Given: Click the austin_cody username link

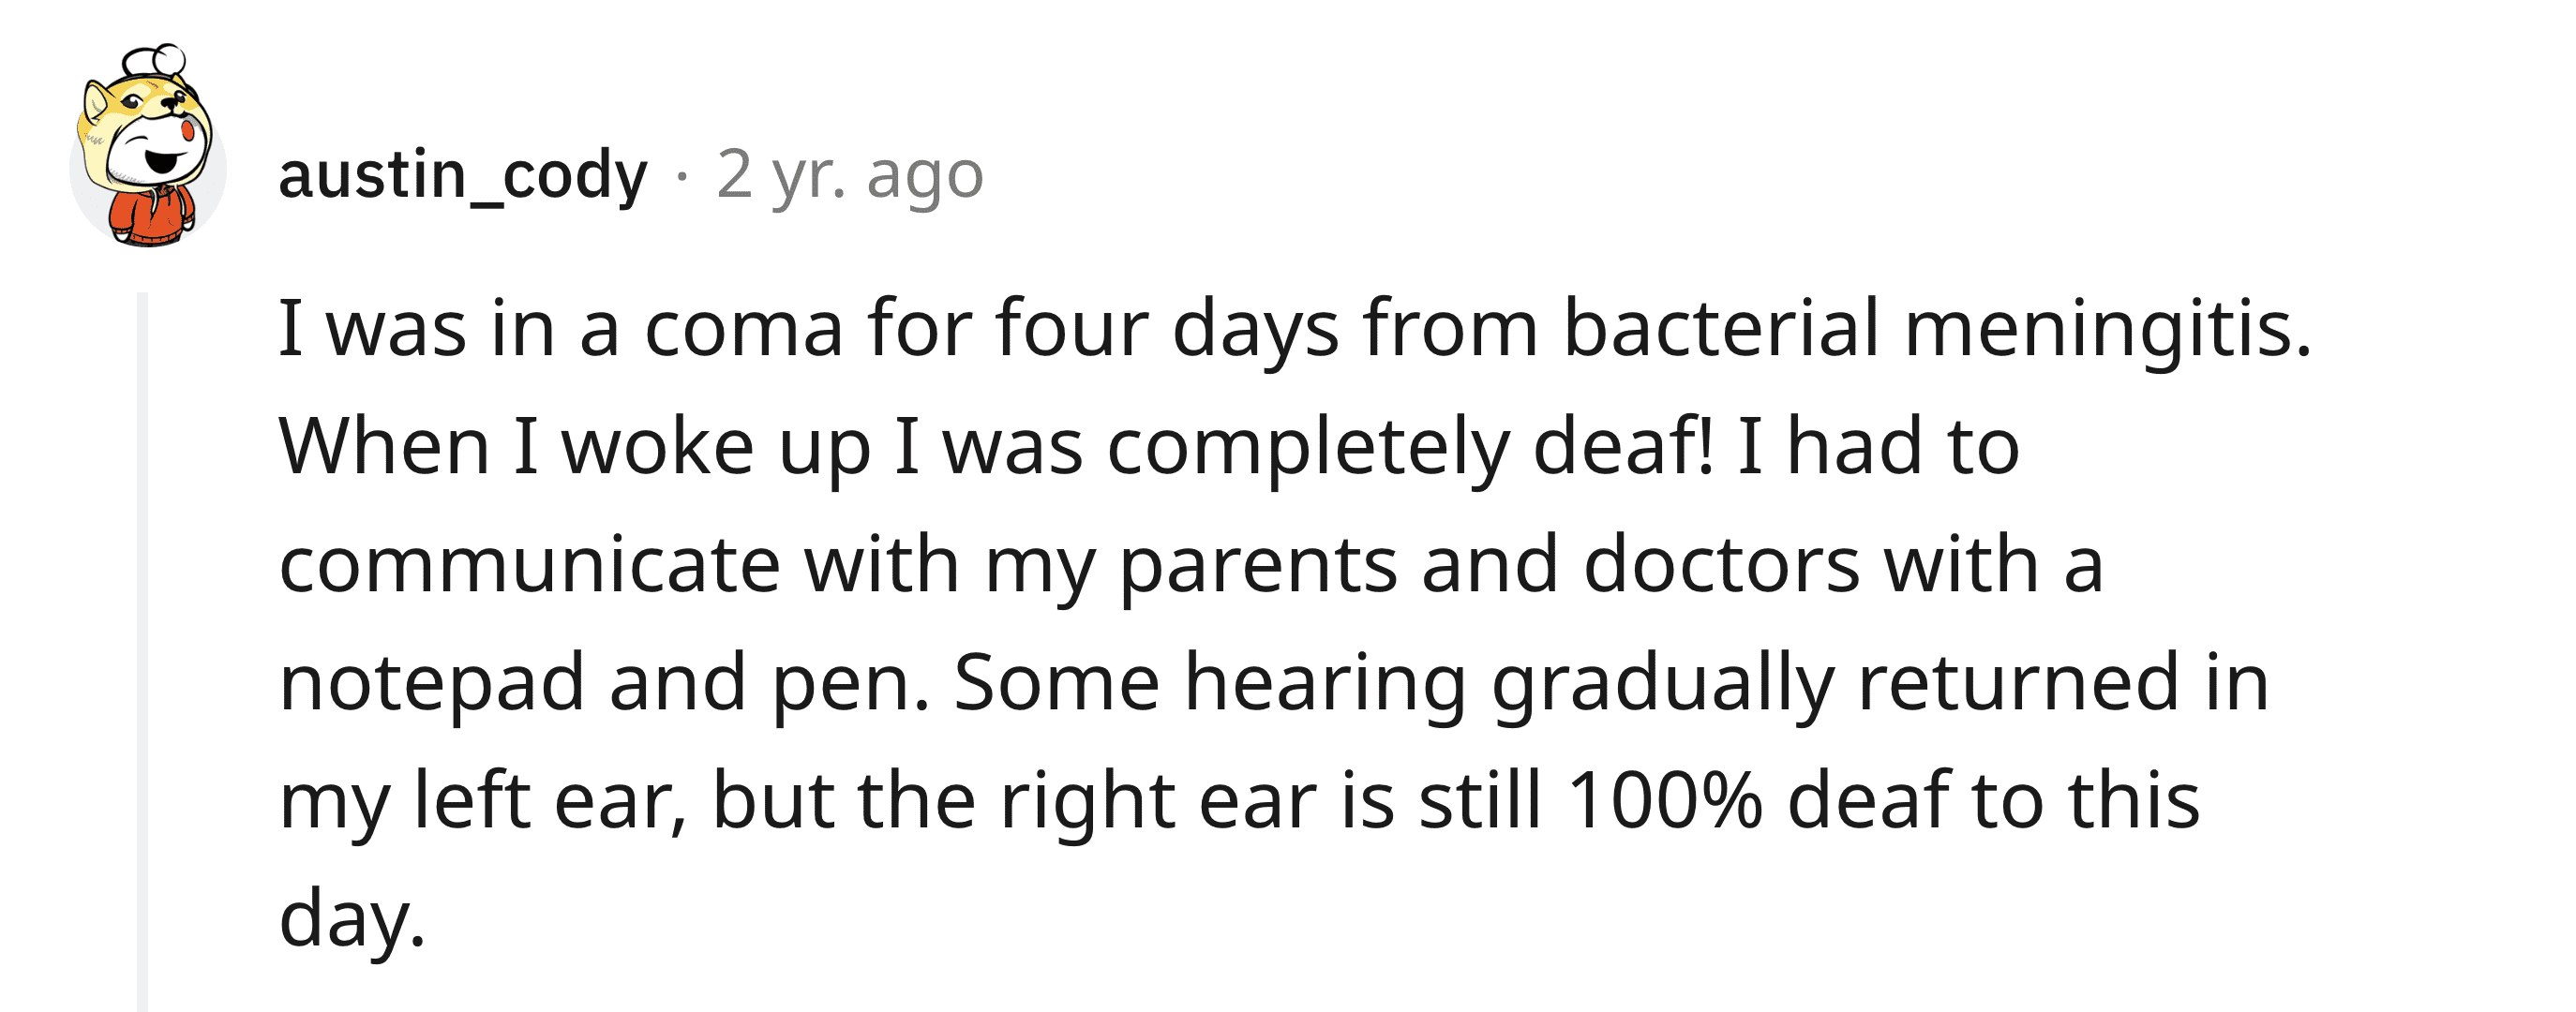Looking at the screenshot, I should [463, 175].
